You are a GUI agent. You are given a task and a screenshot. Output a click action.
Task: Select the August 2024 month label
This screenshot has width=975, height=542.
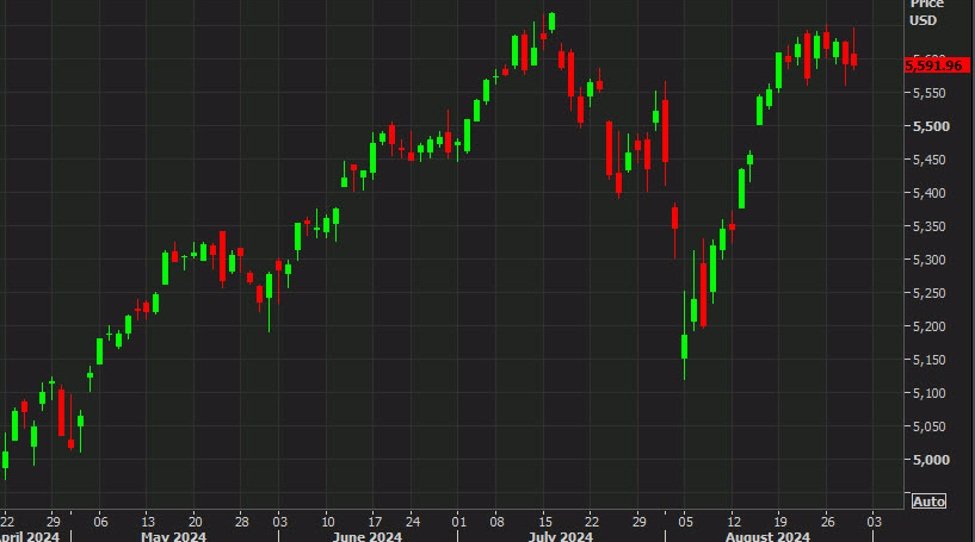(x=767, y=537)
